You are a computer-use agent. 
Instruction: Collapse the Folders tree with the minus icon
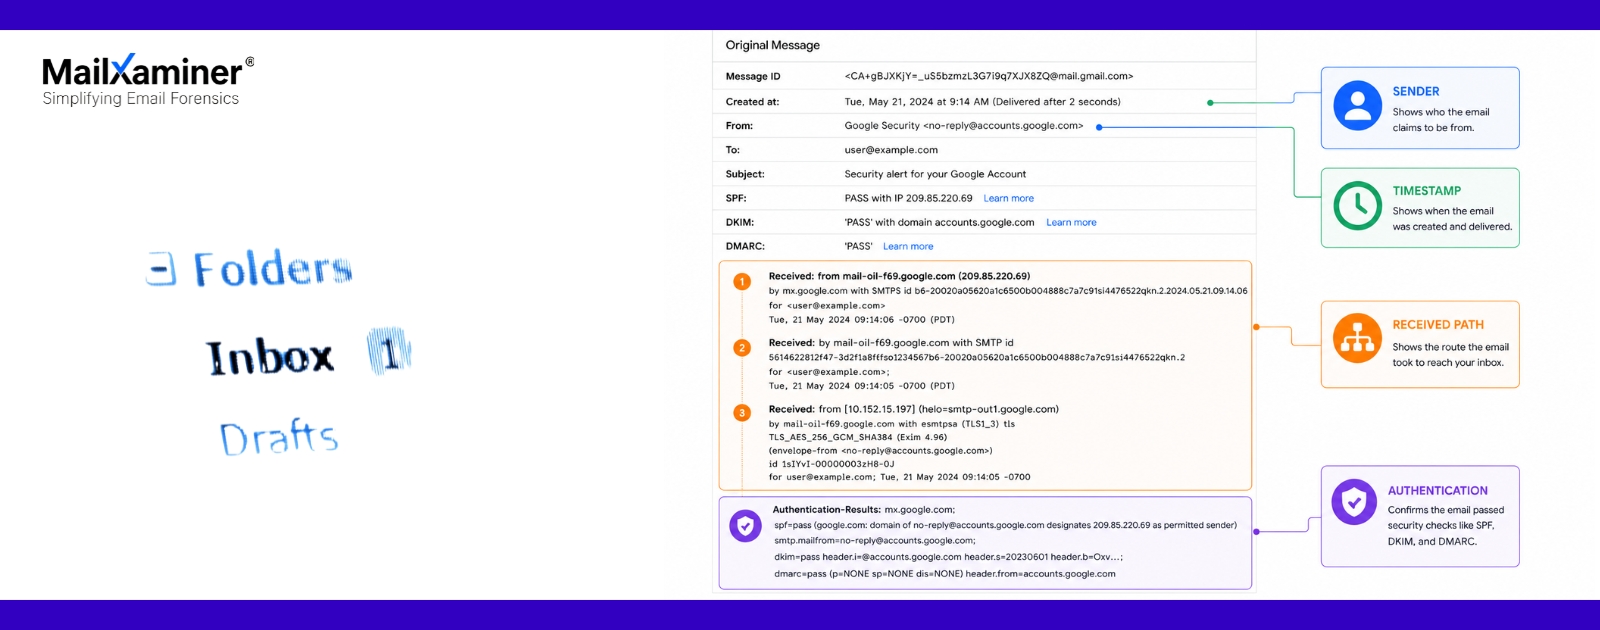[x=161, y=268]
